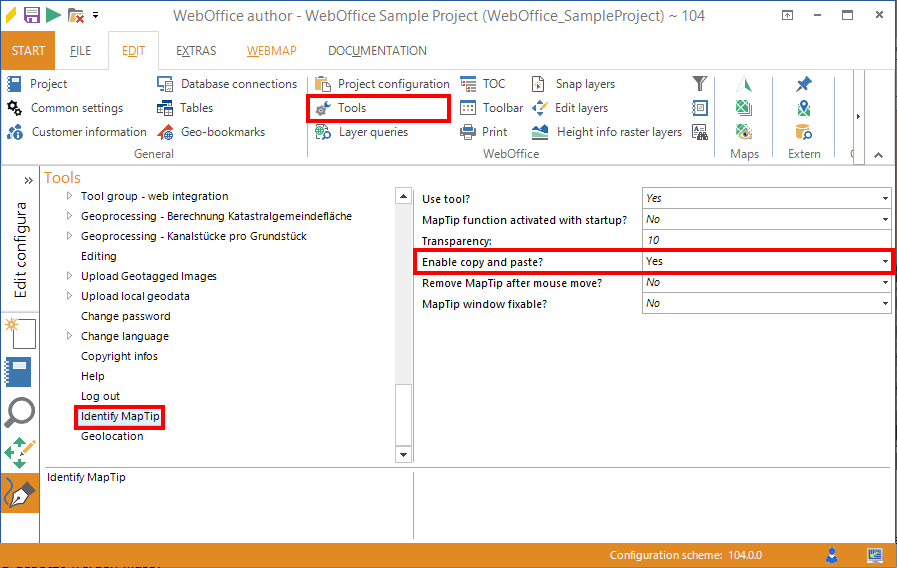Click the blue notebook icon in sidebar
Viewport: 897px width, 568px height.
pos(19,372)
